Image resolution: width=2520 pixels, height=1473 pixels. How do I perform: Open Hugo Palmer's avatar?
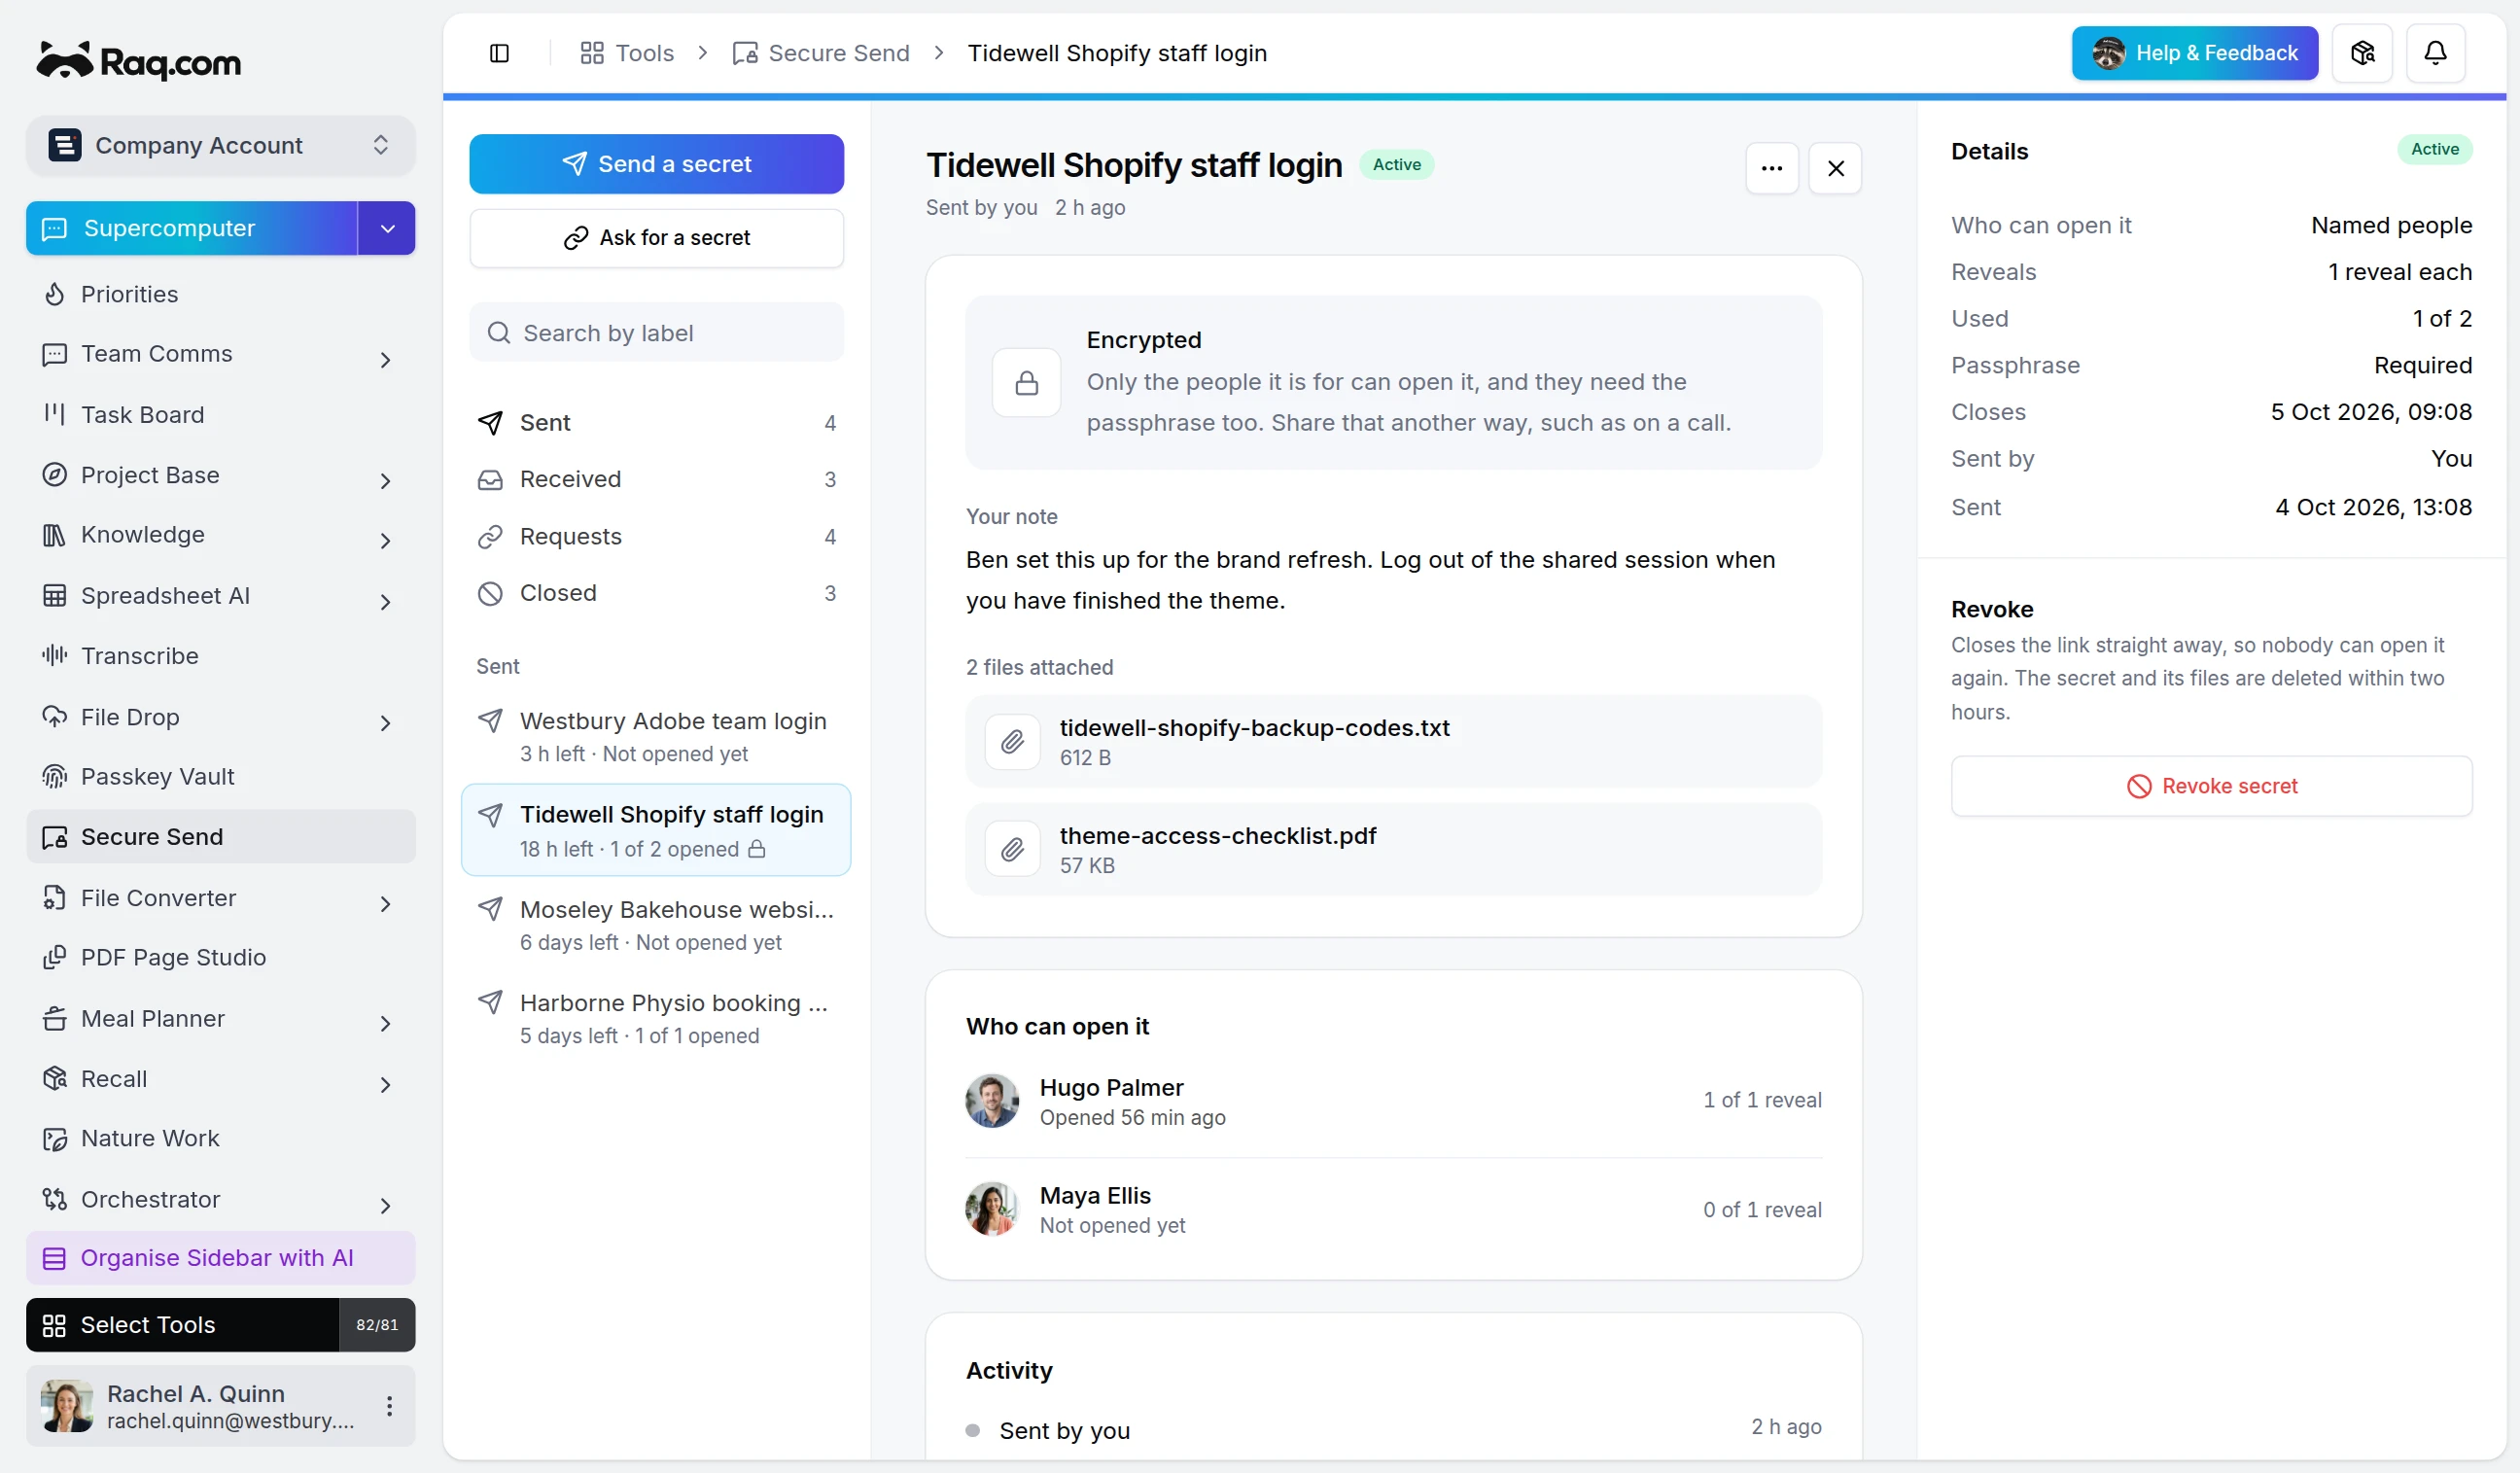[x=992, y=1100]
